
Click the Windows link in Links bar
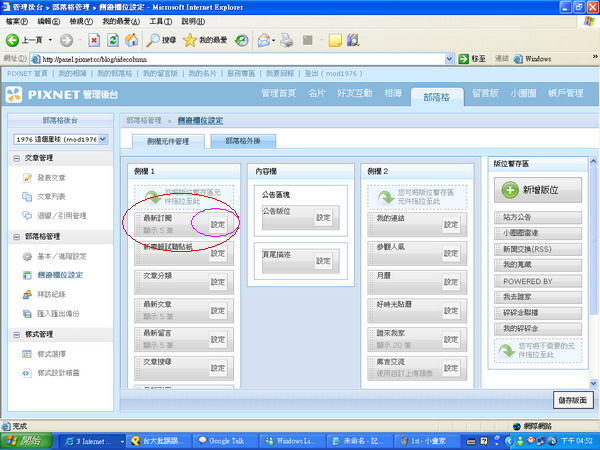click(532, 59)
